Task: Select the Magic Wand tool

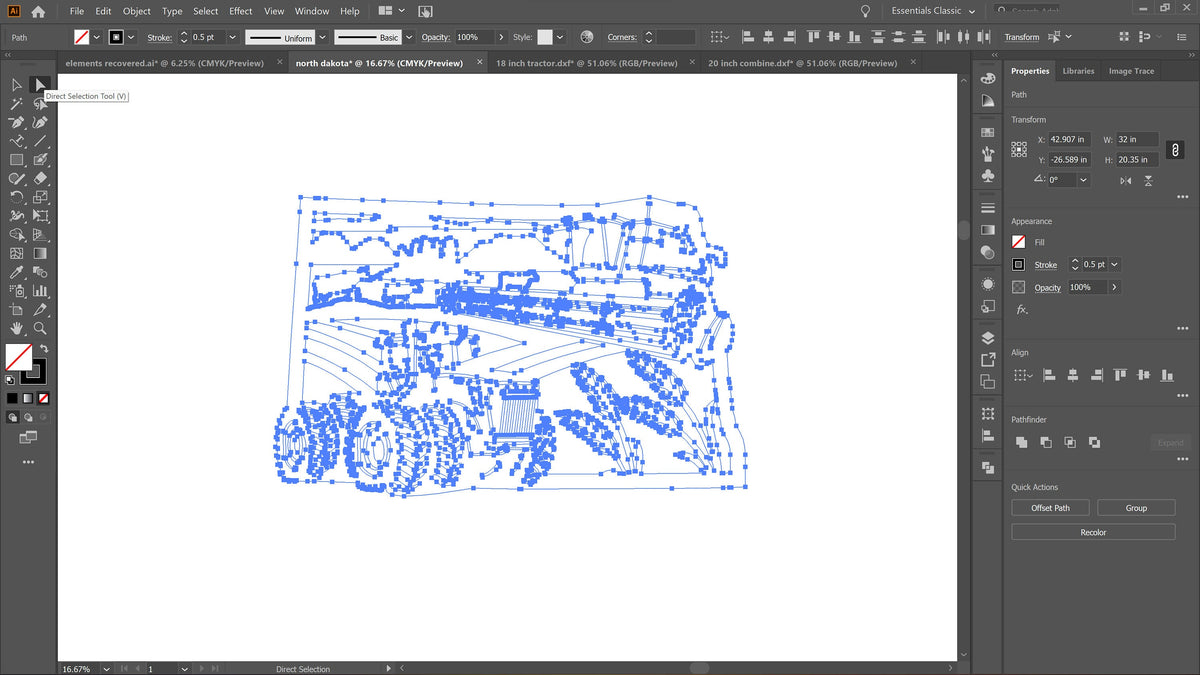Action: click(x=17, y=104)
